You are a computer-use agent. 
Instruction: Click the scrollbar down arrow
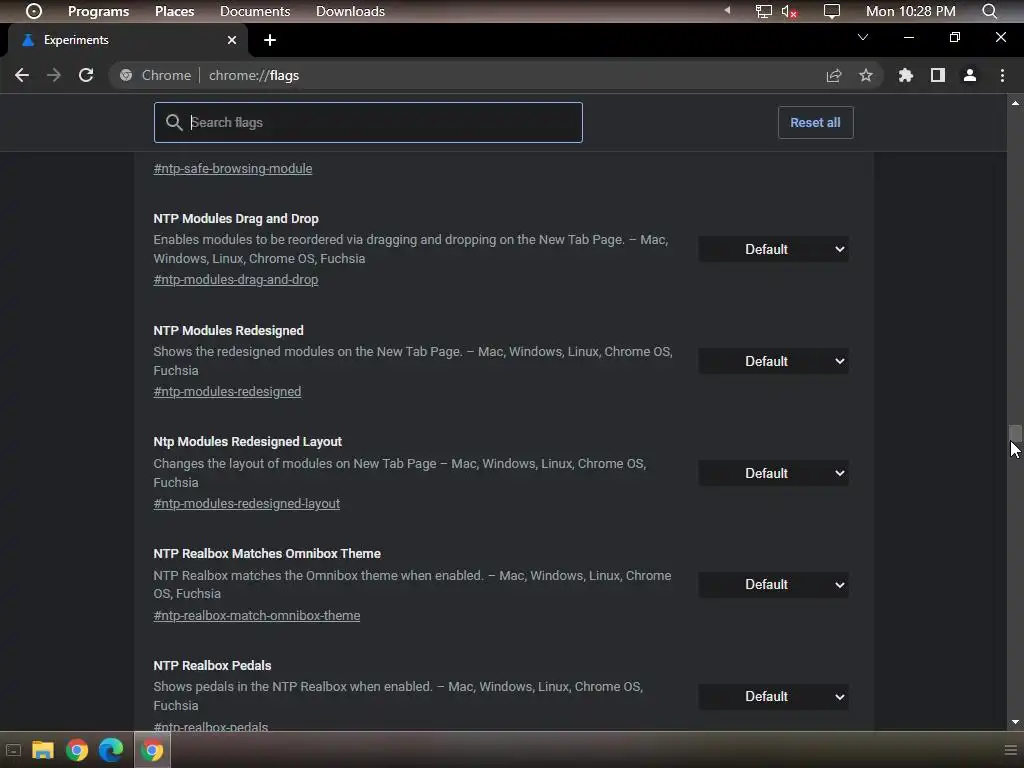click(1015, 722)
